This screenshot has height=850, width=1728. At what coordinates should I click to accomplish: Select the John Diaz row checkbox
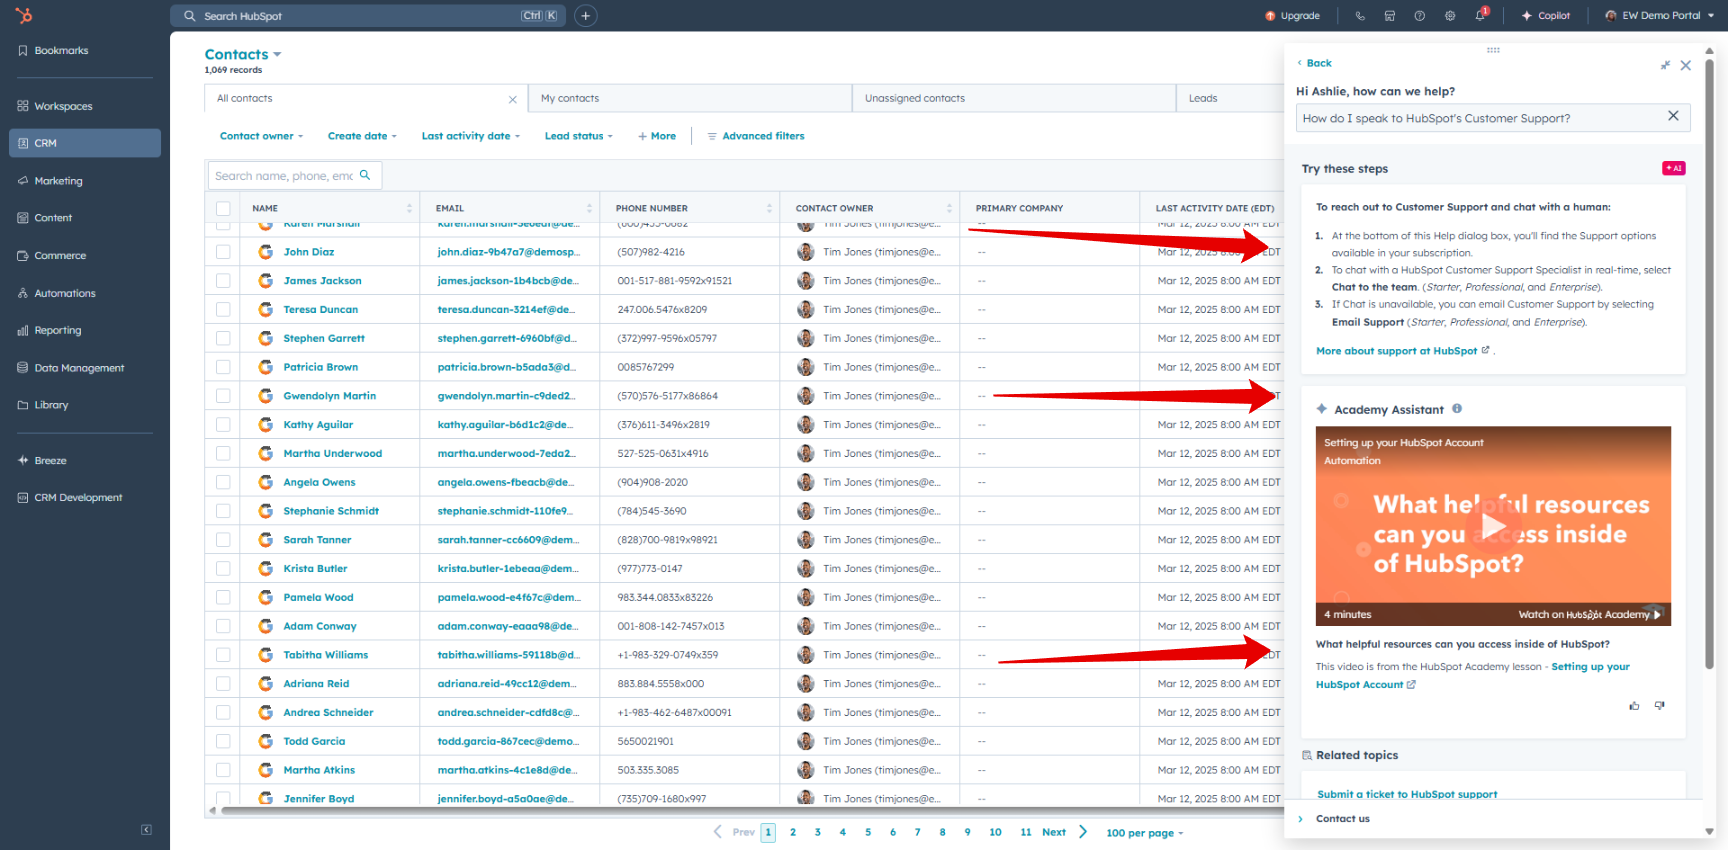coord(223,252)
